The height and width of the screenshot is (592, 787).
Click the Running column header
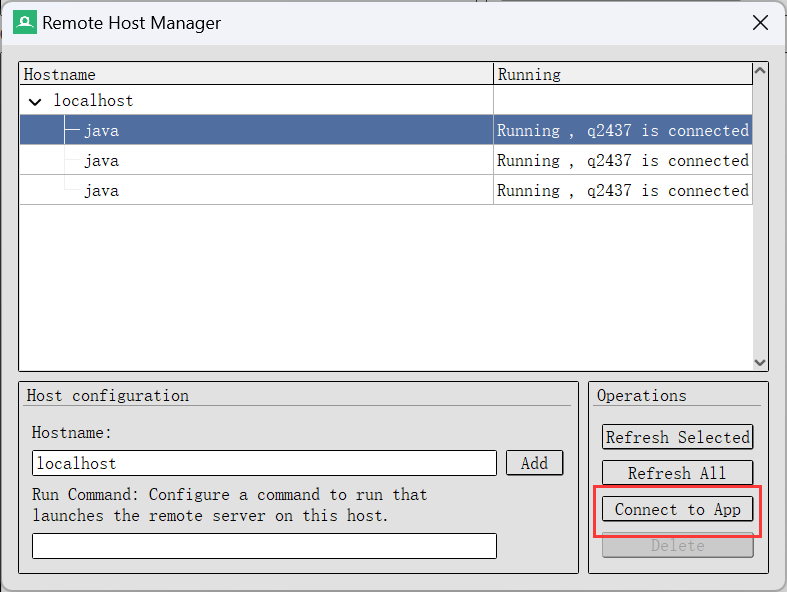622,75
